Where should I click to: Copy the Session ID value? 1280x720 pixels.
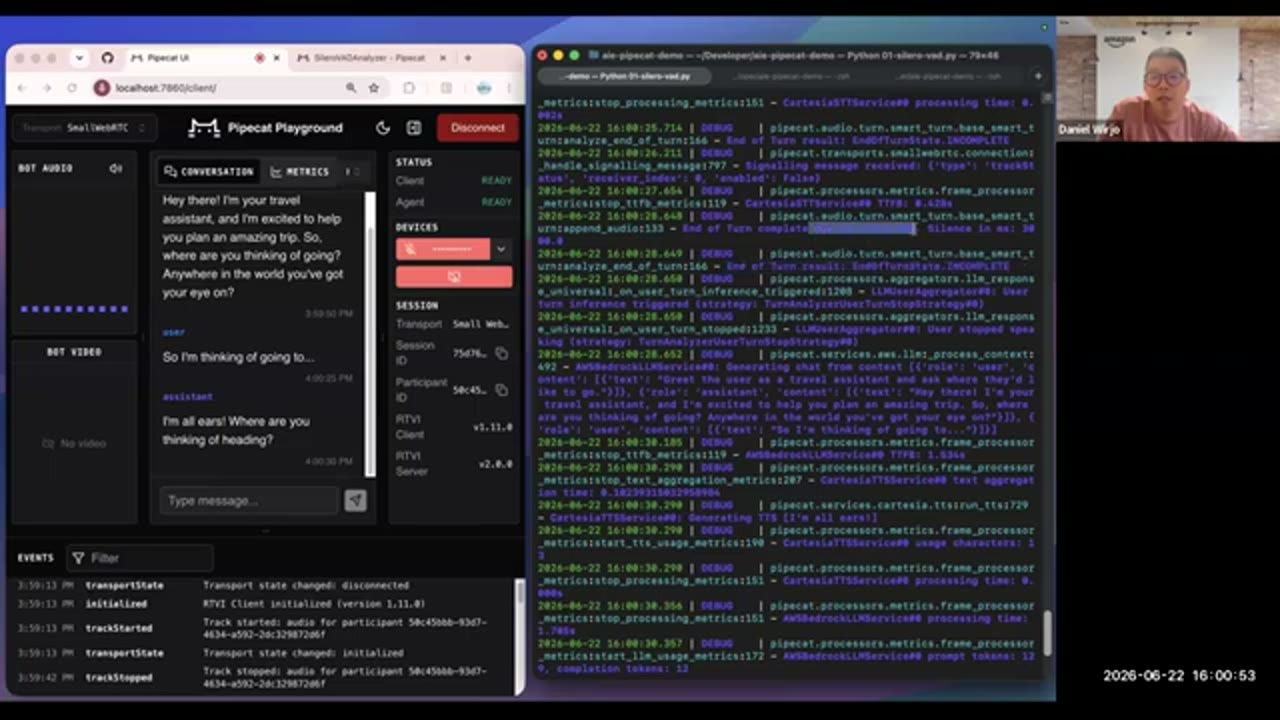501,353
